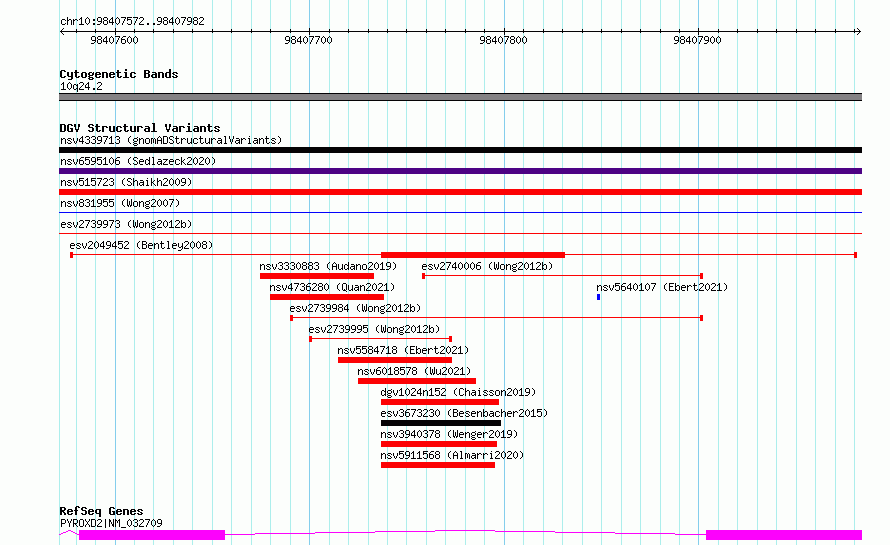The image size is (890, 545).
Task: Click the 10q24.2 band label
Action: (x=81, y=86)
